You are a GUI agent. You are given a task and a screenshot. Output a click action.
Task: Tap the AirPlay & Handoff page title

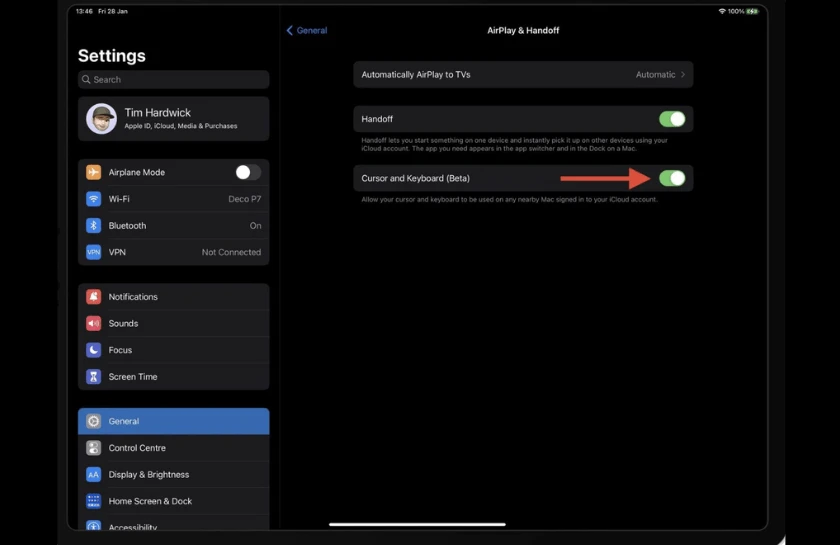[523, 31]
